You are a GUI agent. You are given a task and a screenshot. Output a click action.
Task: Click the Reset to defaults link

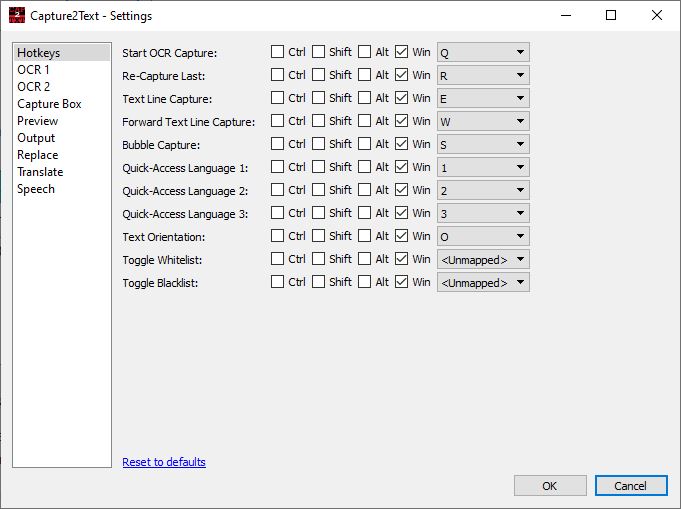point(164,462)
